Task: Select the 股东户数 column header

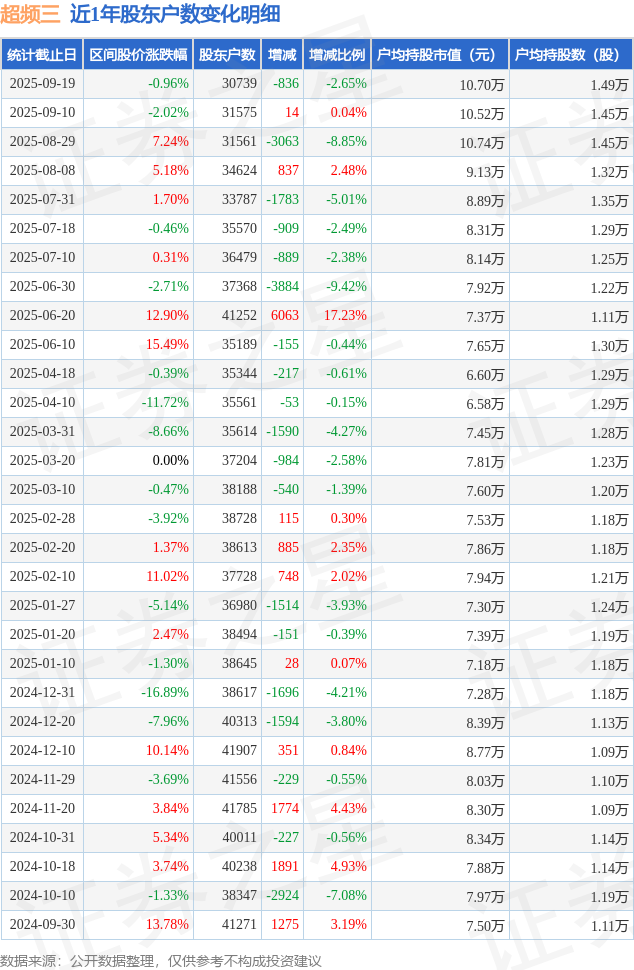Action: pos(227,55)
